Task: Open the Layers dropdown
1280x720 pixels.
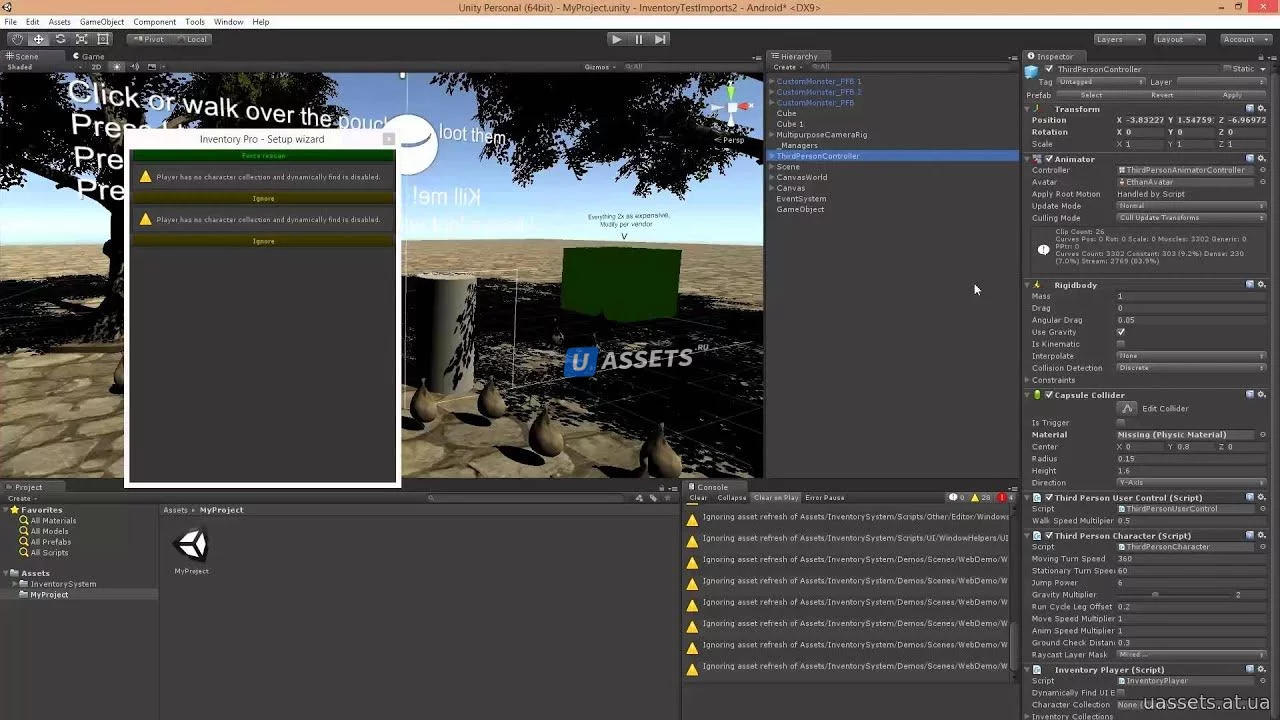Action: (1118, 39)
